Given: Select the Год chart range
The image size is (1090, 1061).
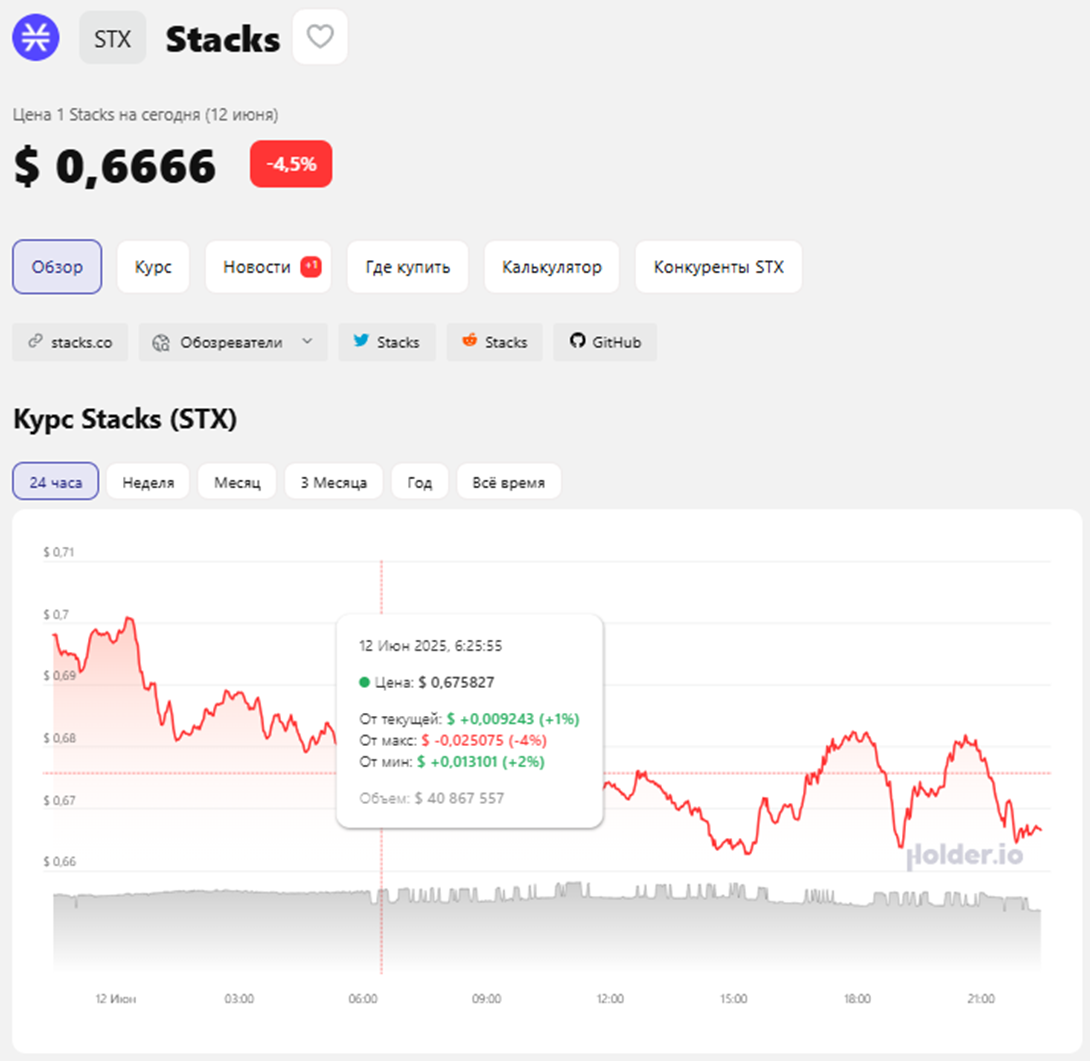Looking at the screenshot, I should click(419, 482).
